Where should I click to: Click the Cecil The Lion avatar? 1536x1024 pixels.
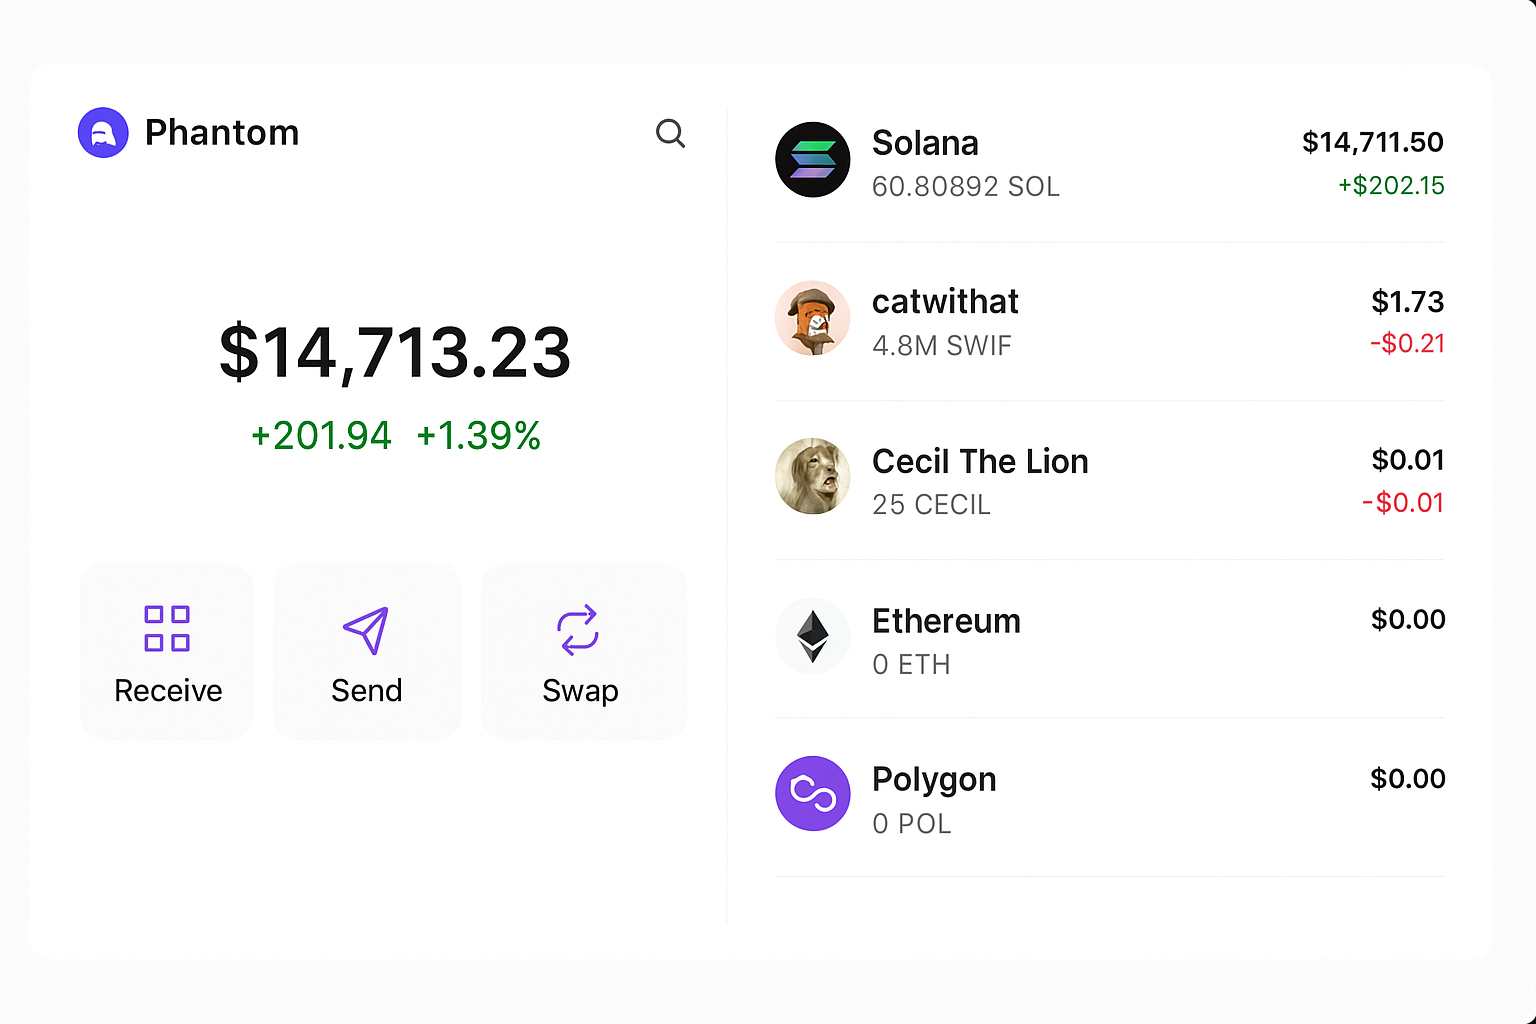point(812,476)
